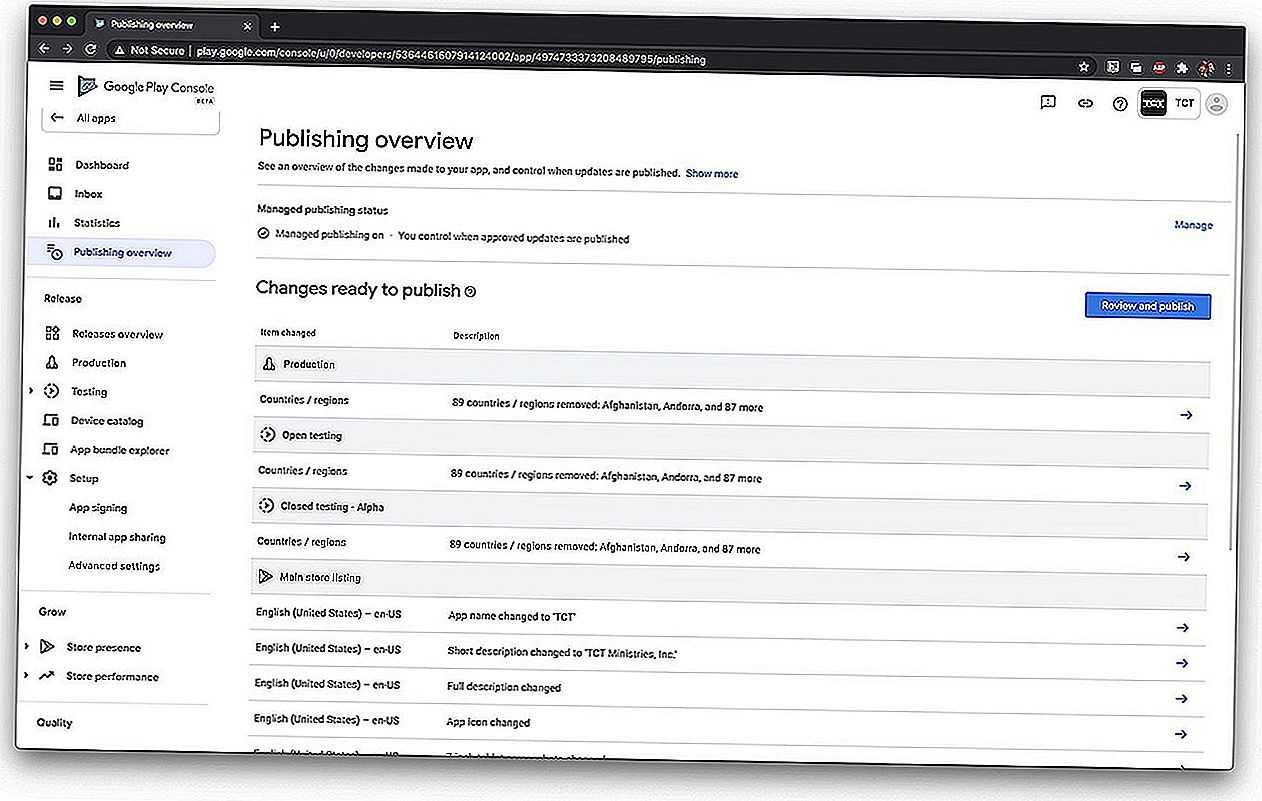
Task: Bookmark page with the star icon
Action: 1084,67
